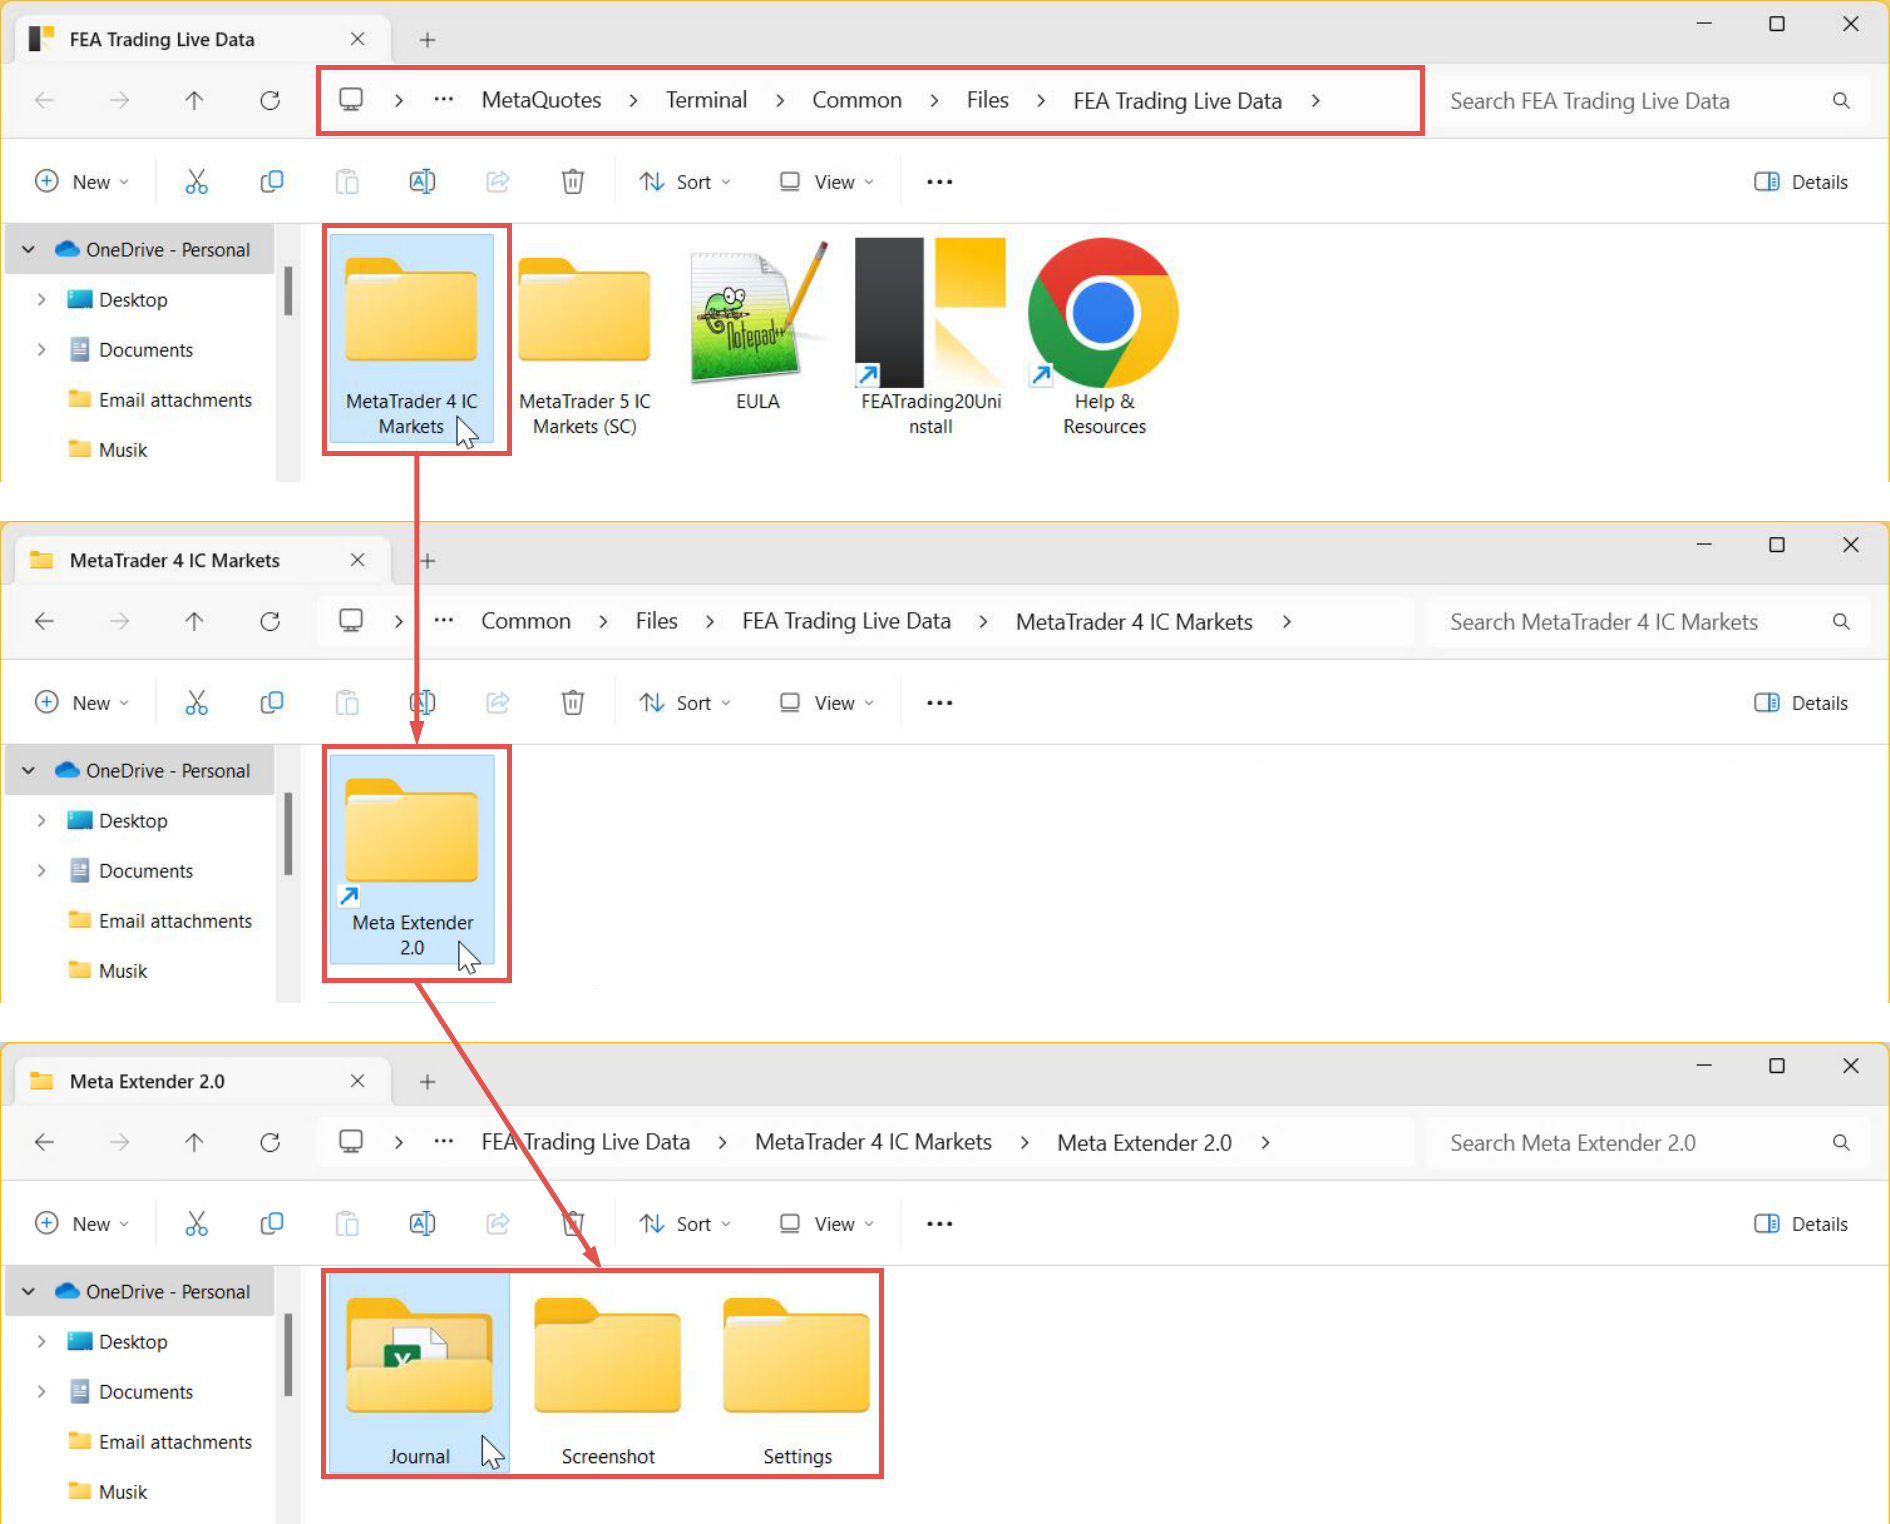Open more options menu in Meta Extender 2.0 toolbar
This screenshot has height=1524, width=1890.
(x=939, y=1224)
